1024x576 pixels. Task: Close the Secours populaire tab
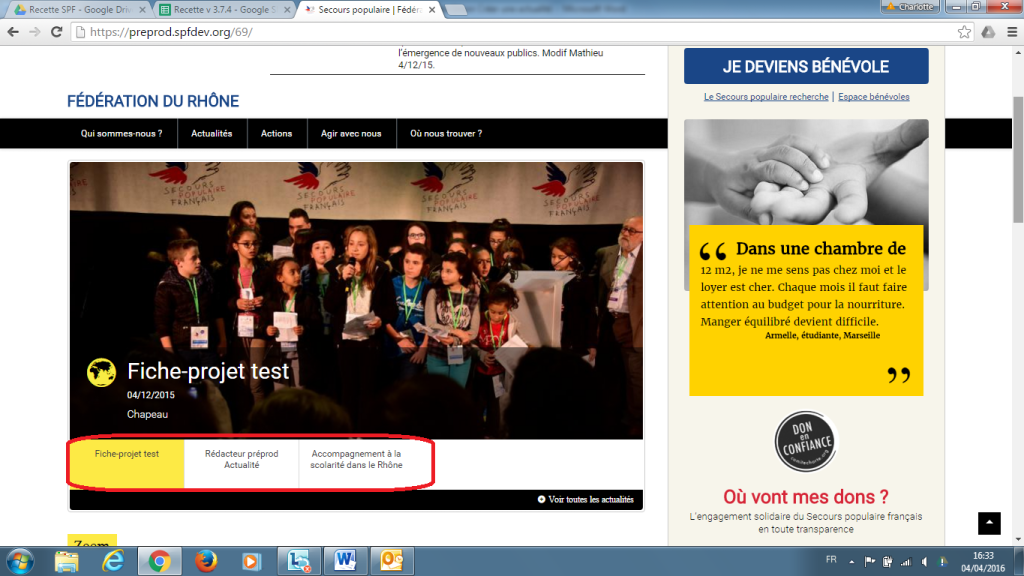coord(432,10)
